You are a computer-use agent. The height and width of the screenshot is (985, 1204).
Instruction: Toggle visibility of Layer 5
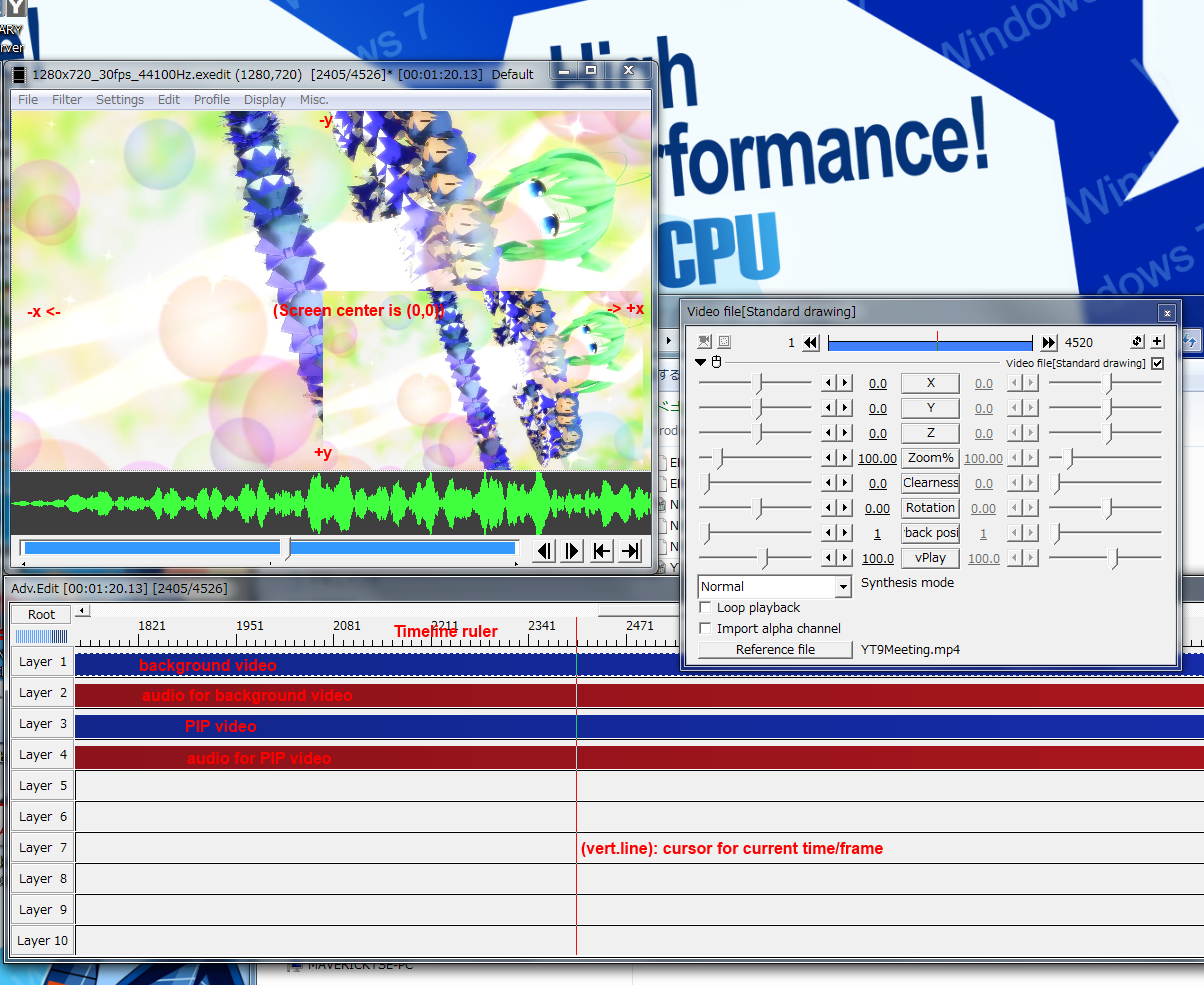click(42, 786)
